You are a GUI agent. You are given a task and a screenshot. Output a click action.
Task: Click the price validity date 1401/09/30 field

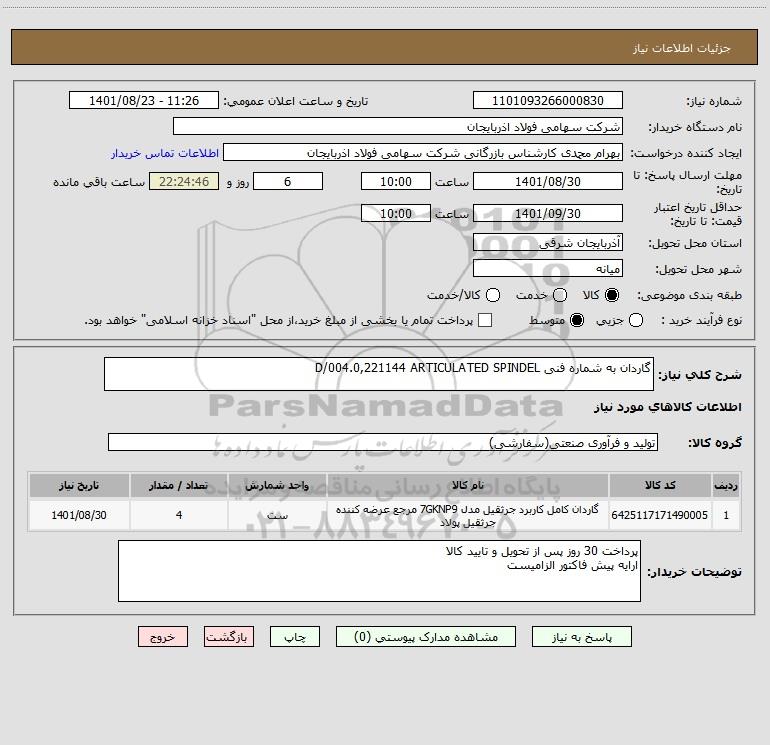point(548,213)
